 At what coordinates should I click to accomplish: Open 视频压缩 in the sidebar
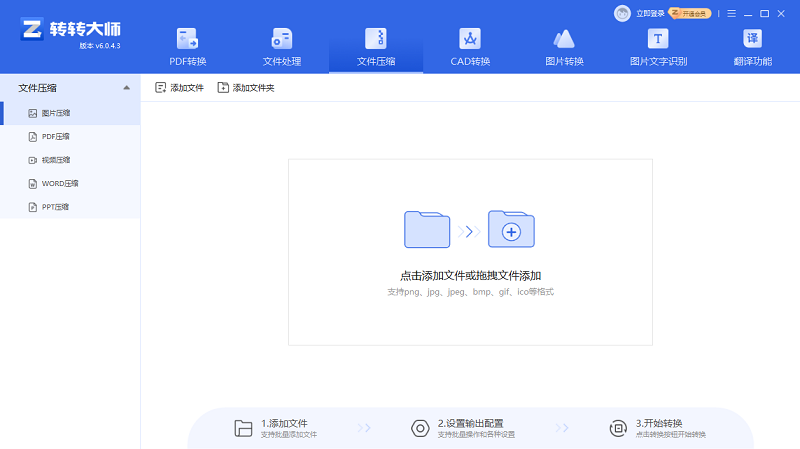[55, 160]
